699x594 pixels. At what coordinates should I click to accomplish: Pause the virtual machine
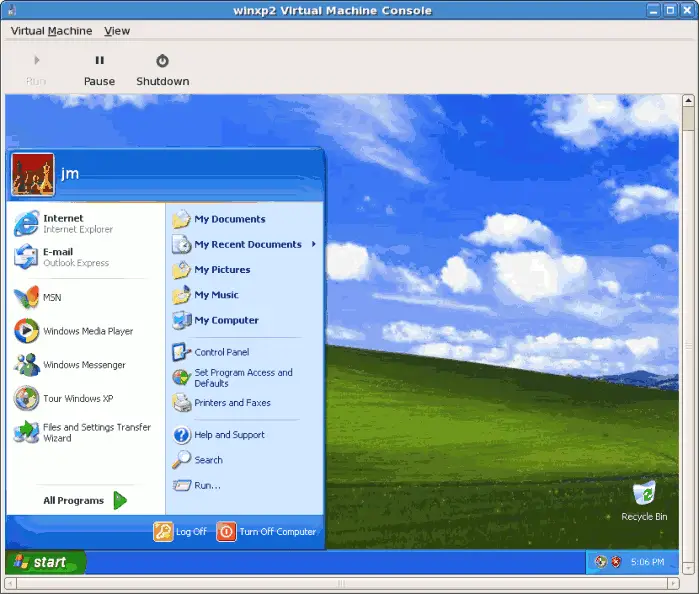click(x=99, y=70)
